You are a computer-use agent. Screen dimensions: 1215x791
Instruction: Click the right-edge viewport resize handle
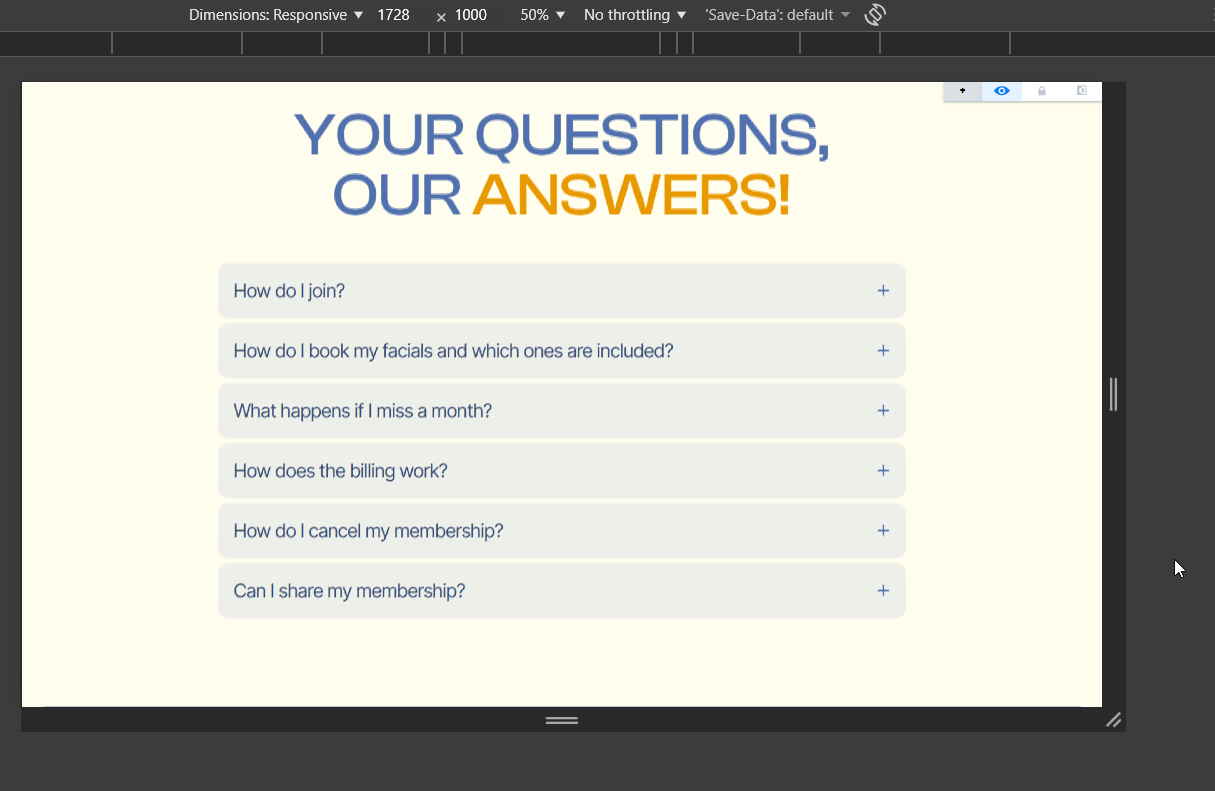[1114, 394]
